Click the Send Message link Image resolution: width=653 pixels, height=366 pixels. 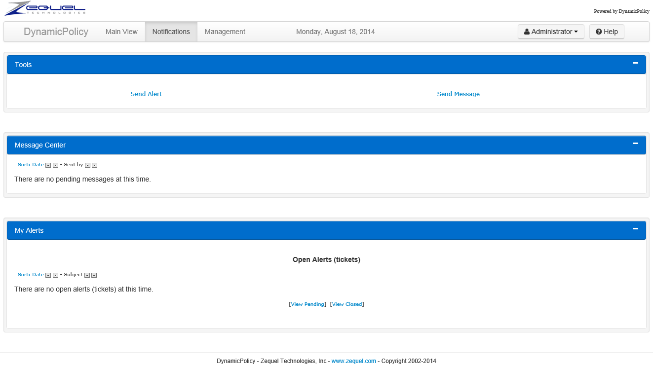coord(458,94)
